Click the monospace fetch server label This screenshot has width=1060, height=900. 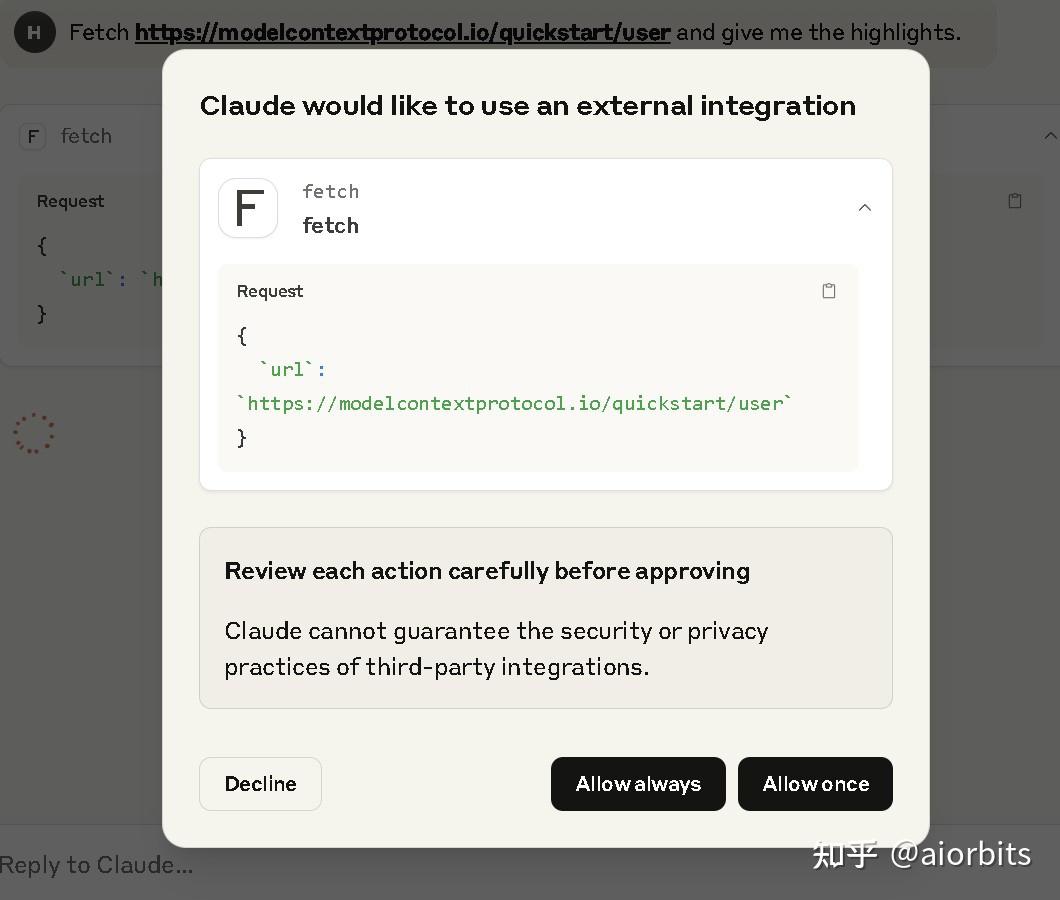pyautogui.click(x=330, y=191)
